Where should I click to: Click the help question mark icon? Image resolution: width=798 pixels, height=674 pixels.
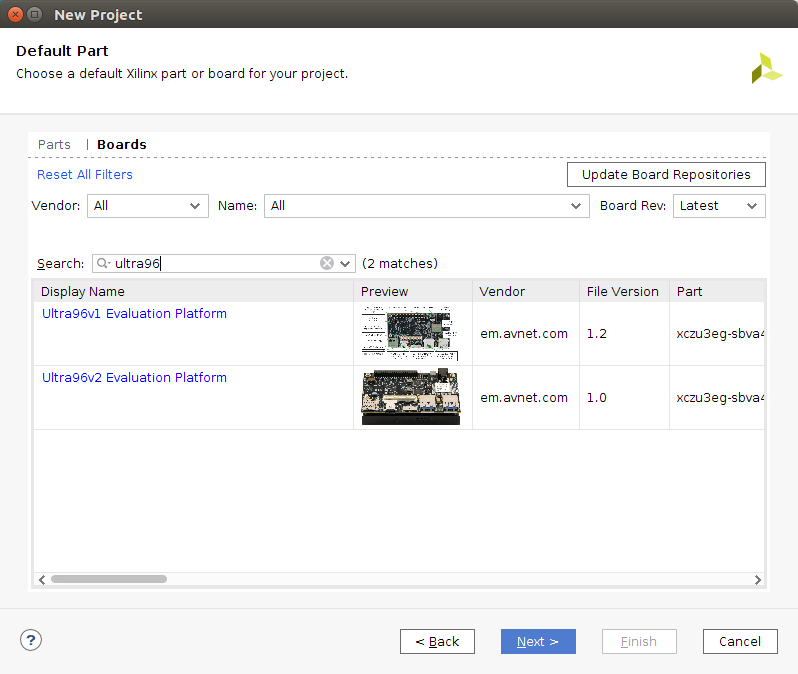point(31,640)
